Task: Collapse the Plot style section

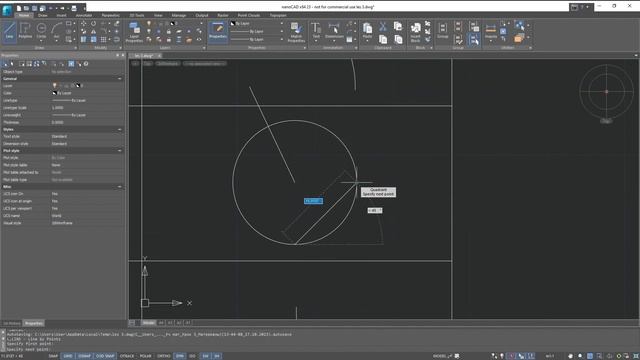Action: point(120,151)
